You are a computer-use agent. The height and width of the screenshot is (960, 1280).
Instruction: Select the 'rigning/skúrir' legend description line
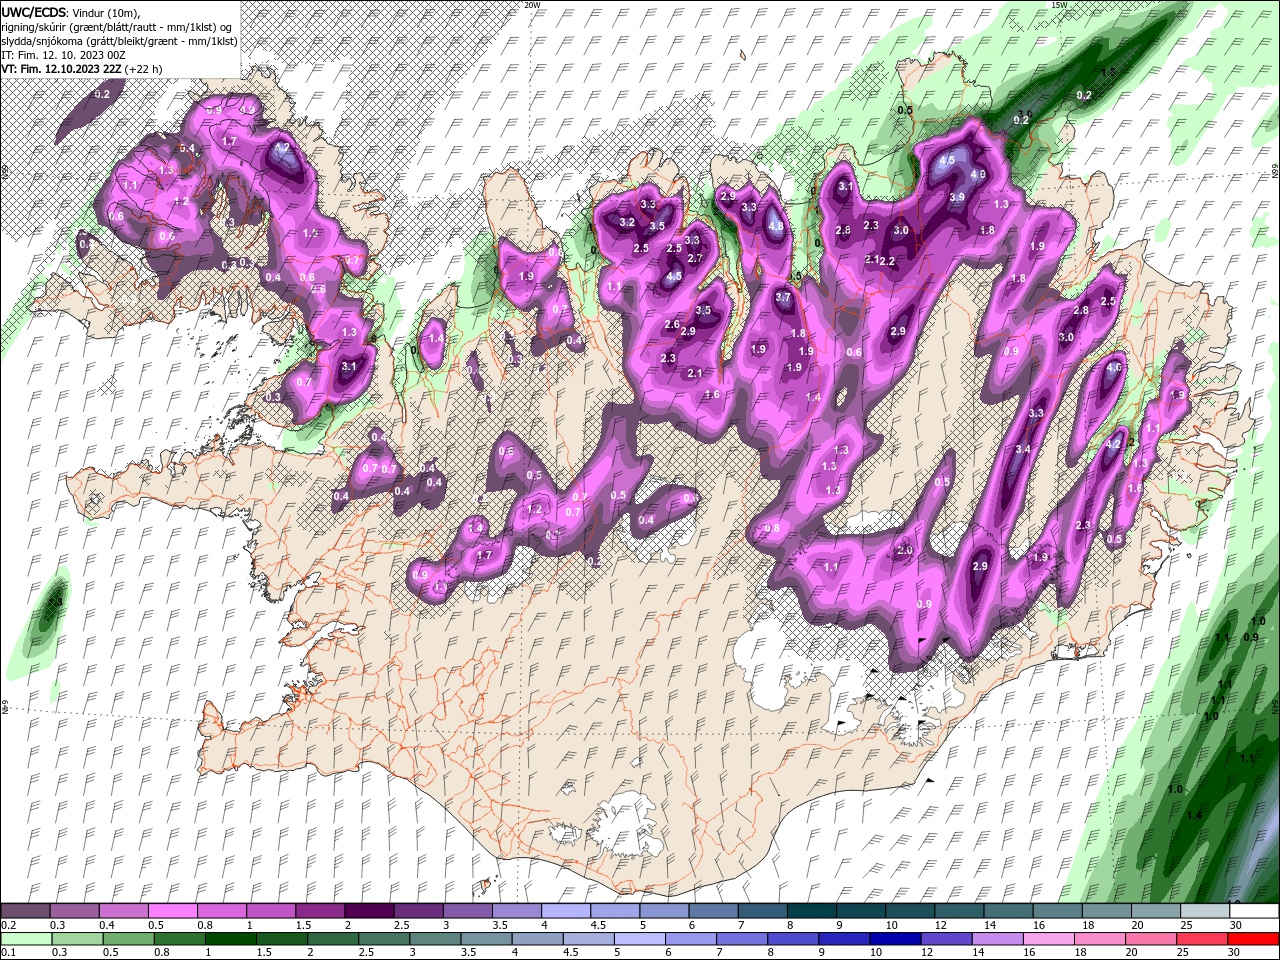click(118, 26)
